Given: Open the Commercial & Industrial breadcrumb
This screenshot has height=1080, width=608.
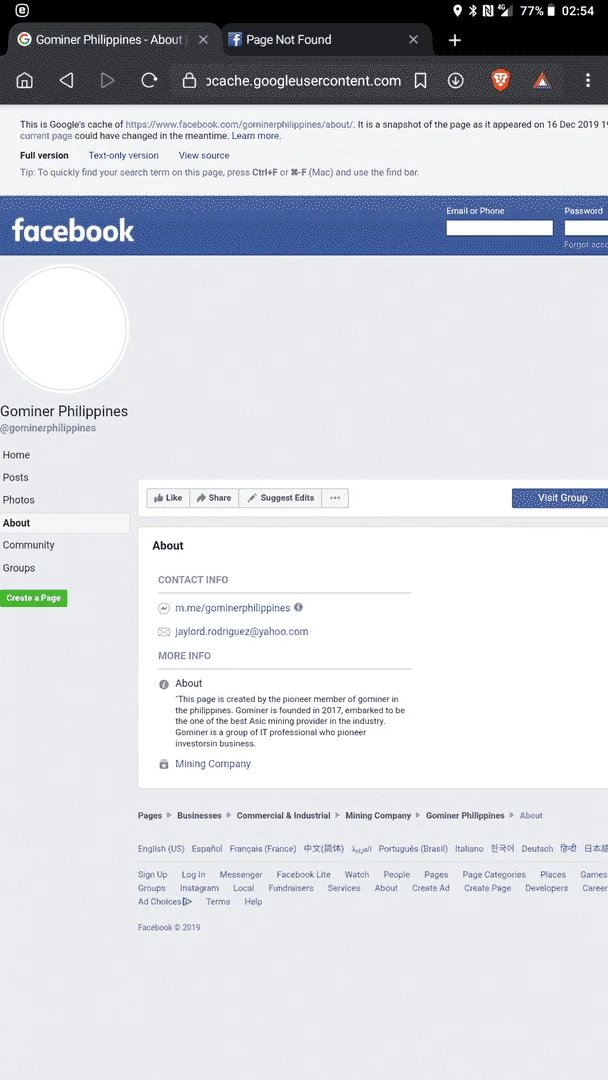Looking at the screenshot, I should (284, 816).
